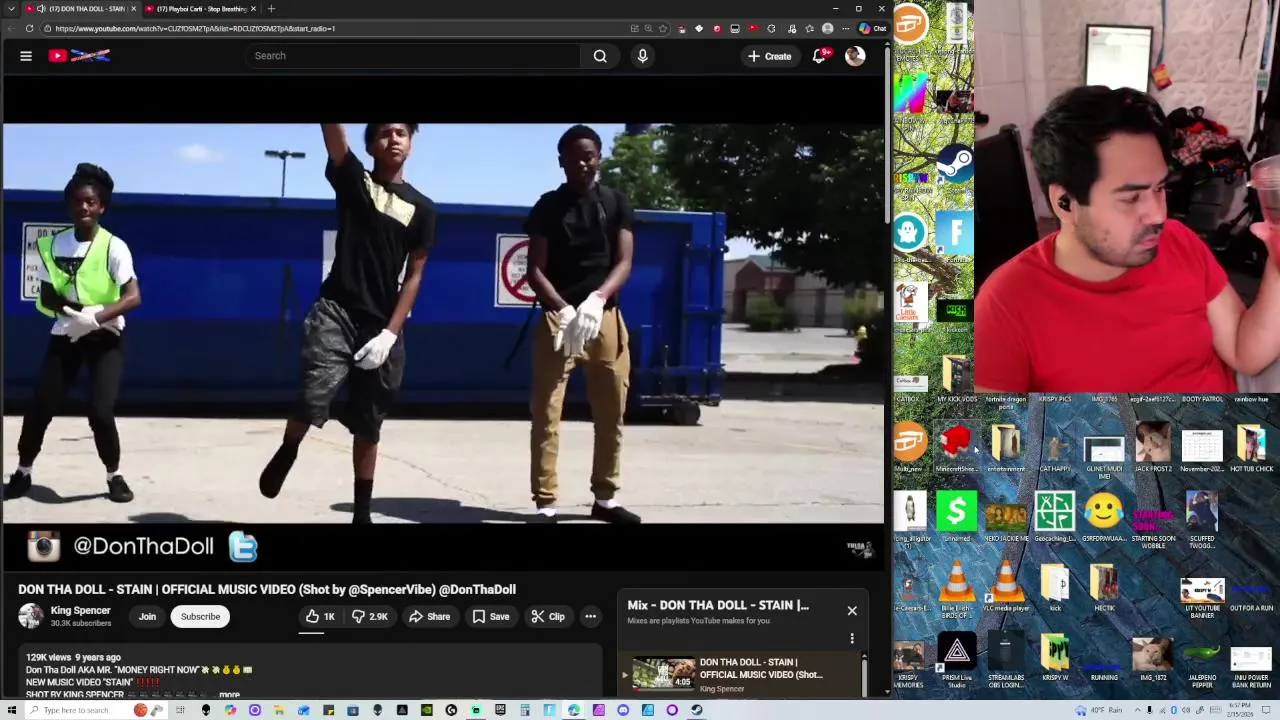The width and height of the screenshot is (1280, 720).
Task: Open the YouTube account avatar menu
Action: click(x=855, y=56)
